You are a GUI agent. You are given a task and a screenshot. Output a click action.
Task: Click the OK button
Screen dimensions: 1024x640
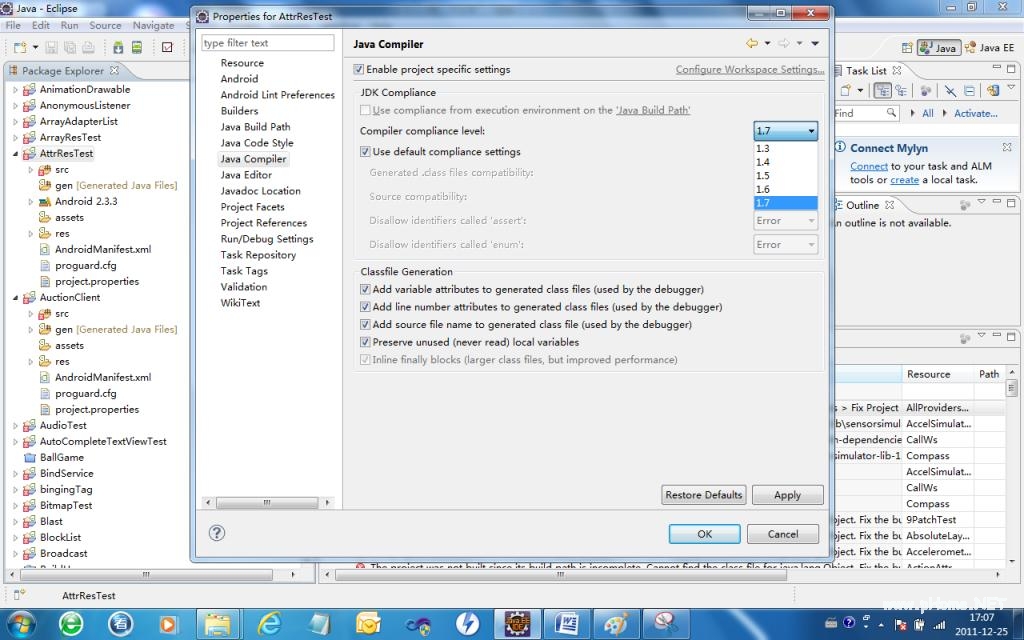coord(705,534)
